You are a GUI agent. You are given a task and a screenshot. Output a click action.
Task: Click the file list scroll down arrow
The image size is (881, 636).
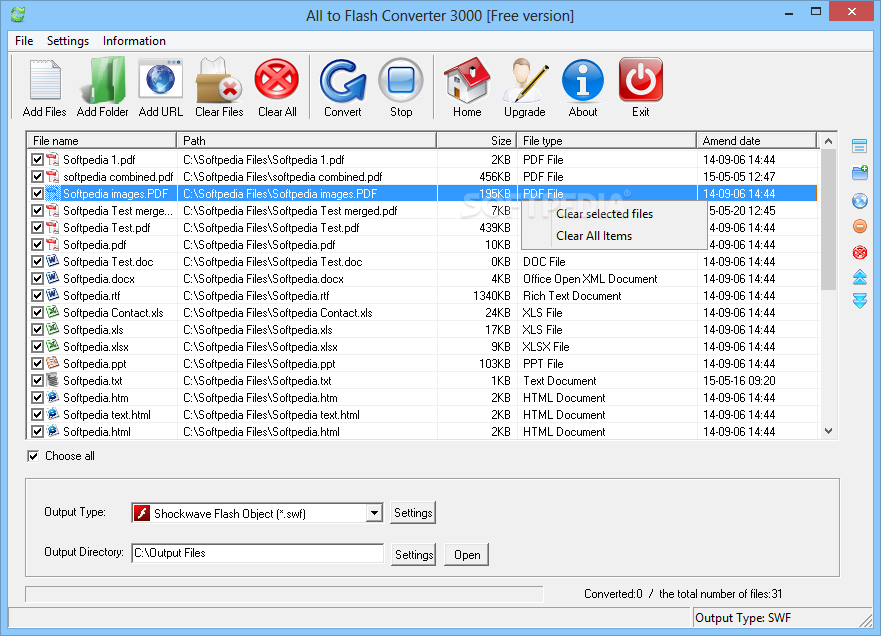click(828, 431)
